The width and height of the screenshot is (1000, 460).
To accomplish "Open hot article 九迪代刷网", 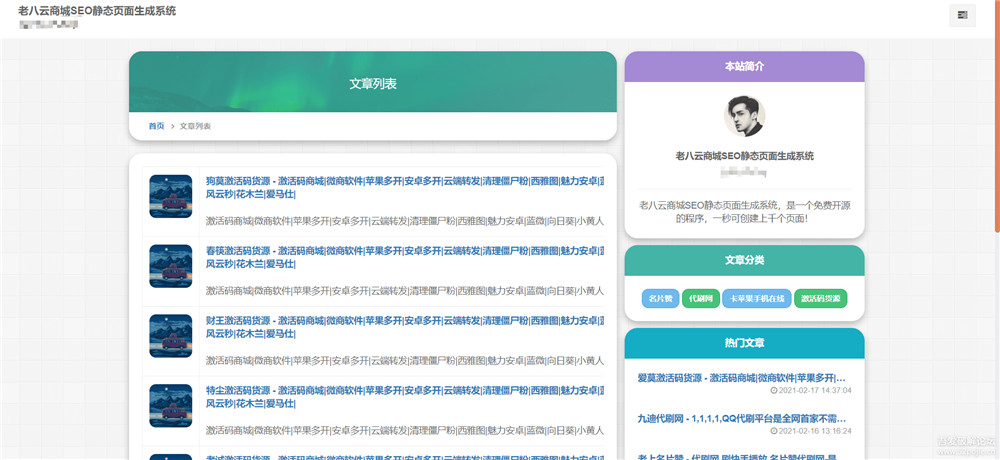I will [x=742, y=419].
